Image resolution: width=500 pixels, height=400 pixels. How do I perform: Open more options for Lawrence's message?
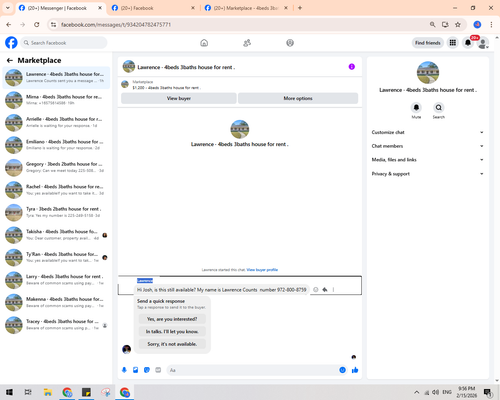[333, 290]
